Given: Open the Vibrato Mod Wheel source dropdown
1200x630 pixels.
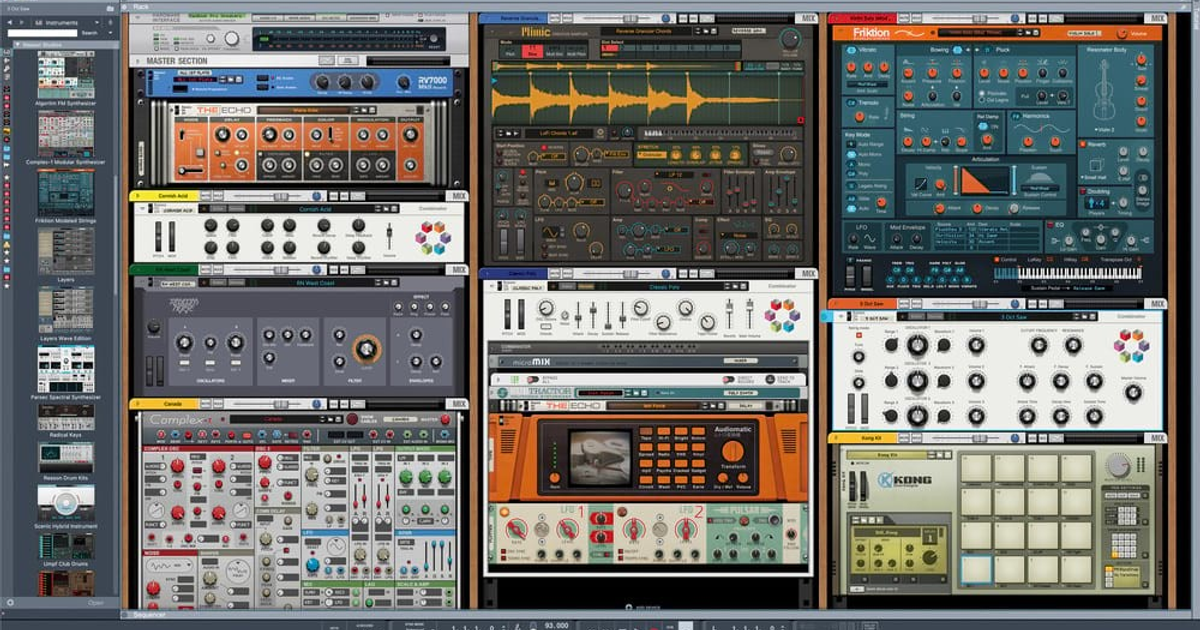Looking at the screenshot, I should 867,85.
